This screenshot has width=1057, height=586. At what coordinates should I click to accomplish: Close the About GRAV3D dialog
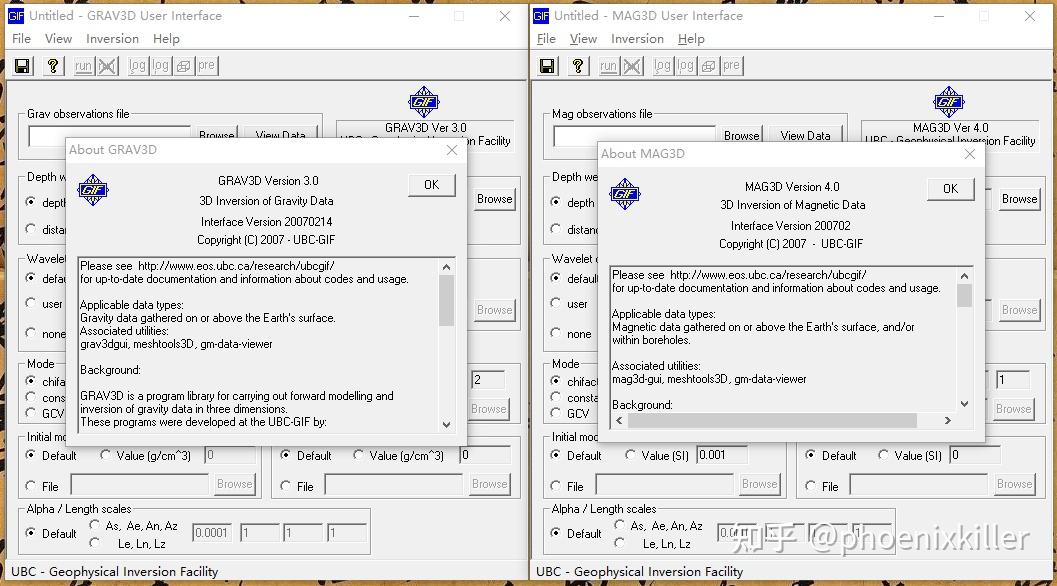(452, 150)
